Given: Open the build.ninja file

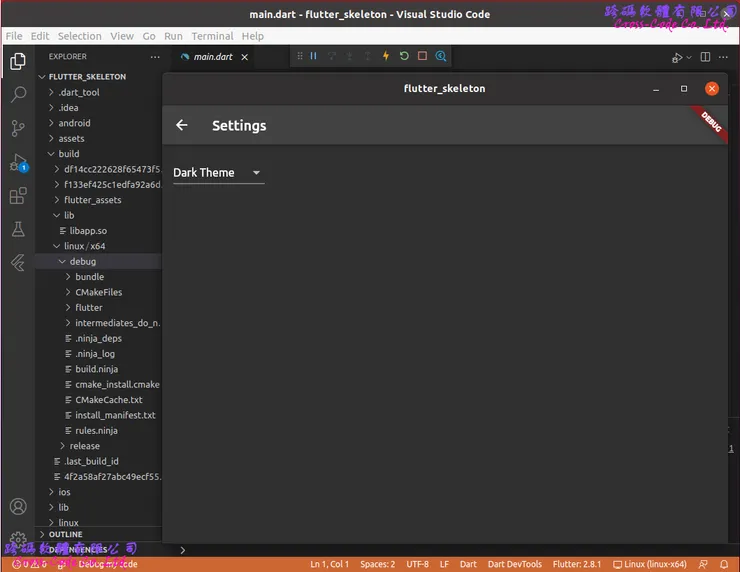Looking at the screenshot, I should pyautogui.click(x=98, y=369).
